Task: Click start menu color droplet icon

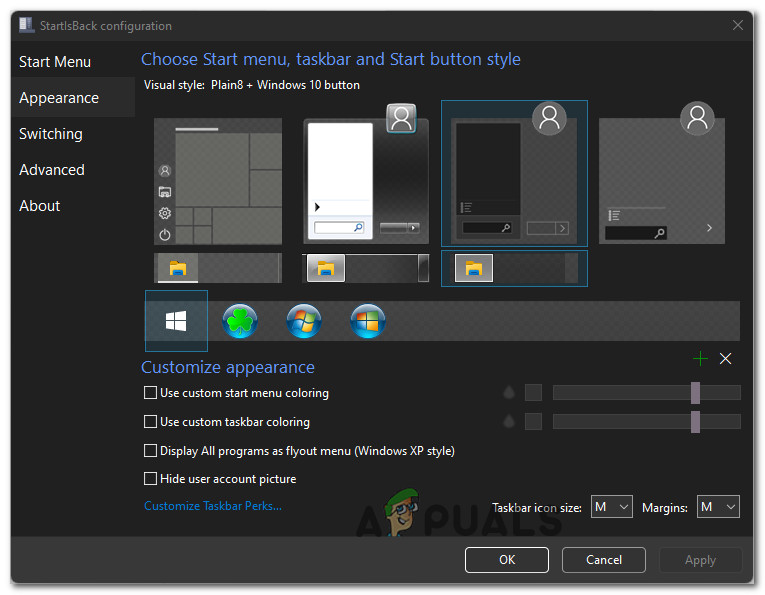Action: (509, 393)
